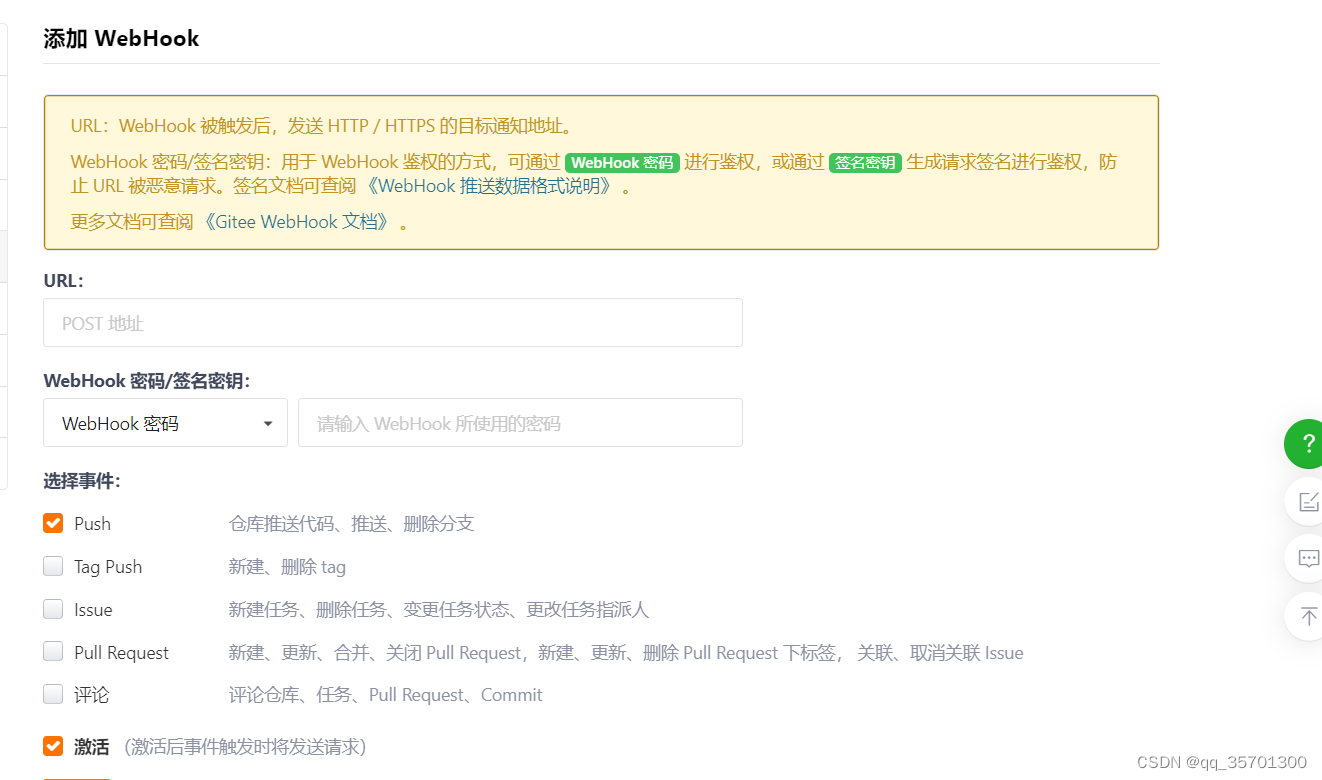
Task: Enable the Pull Request event checkbox
Action: pyautogui.click(x=52, y=651)
